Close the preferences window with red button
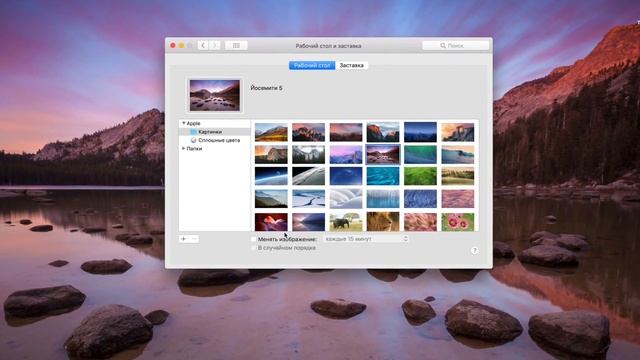 point(173,45)
